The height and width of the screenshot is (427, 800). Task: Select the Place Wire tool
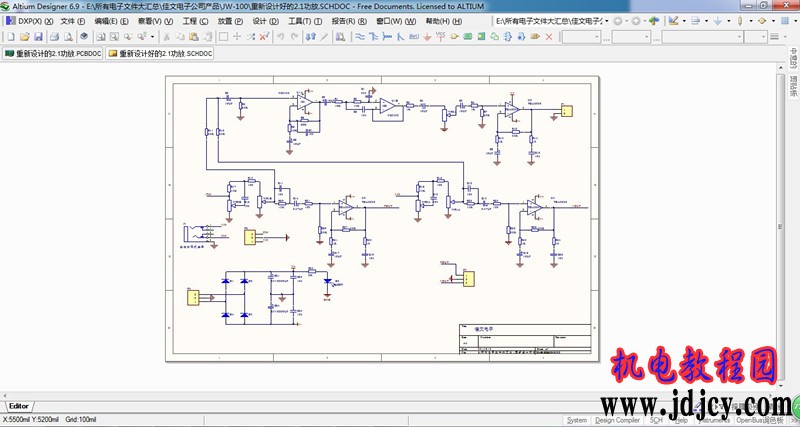point(360,37)
